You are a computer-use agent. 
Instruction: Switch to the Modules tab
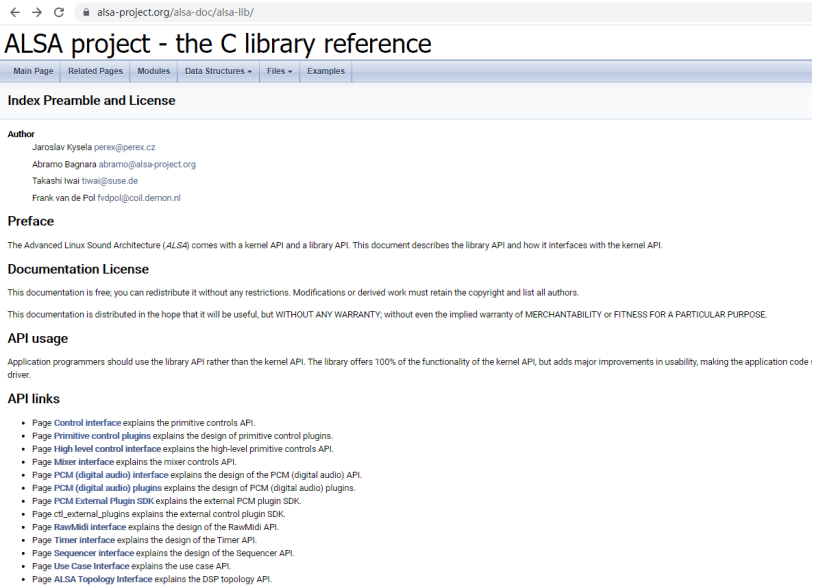coord(153,71)
